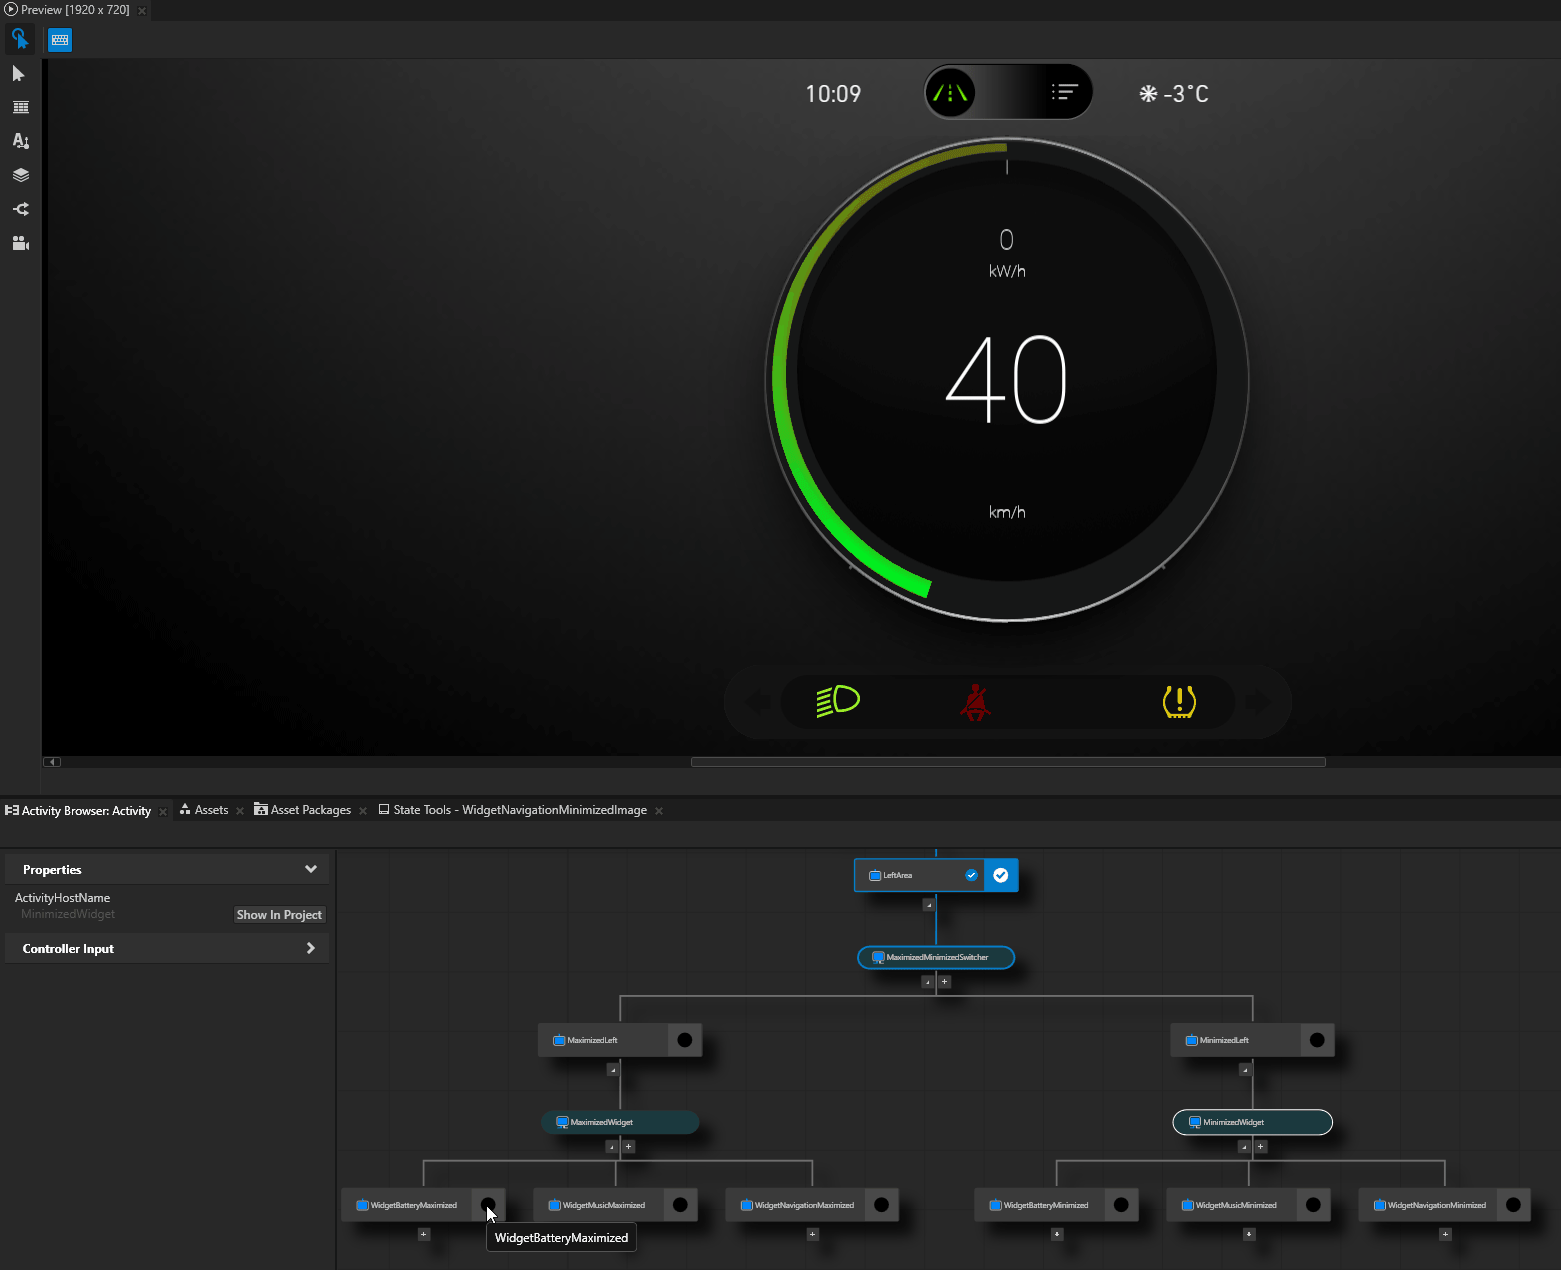Click the plus button under the MaximizedWidget node
Screen dimensions: 1561x1270
click(628, 1147)
